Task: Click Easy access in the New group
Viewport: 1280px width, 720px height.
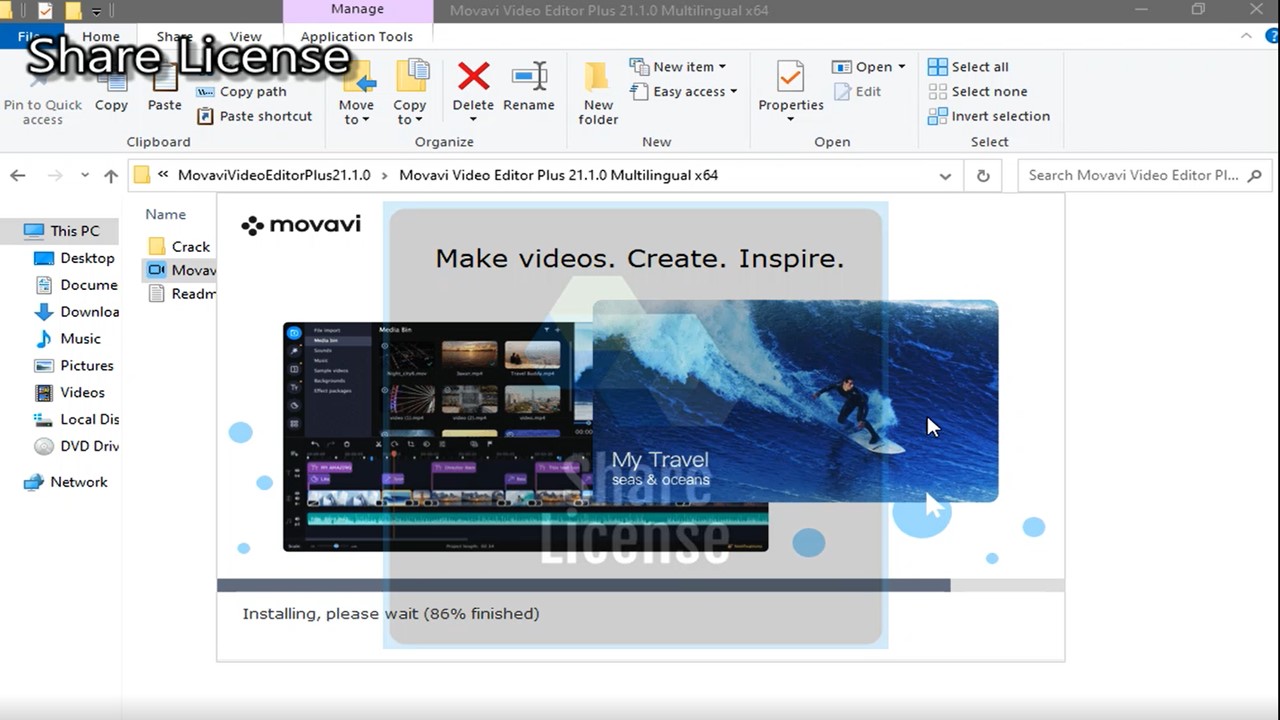Action: pyautogui.click(x=684, y=91)
